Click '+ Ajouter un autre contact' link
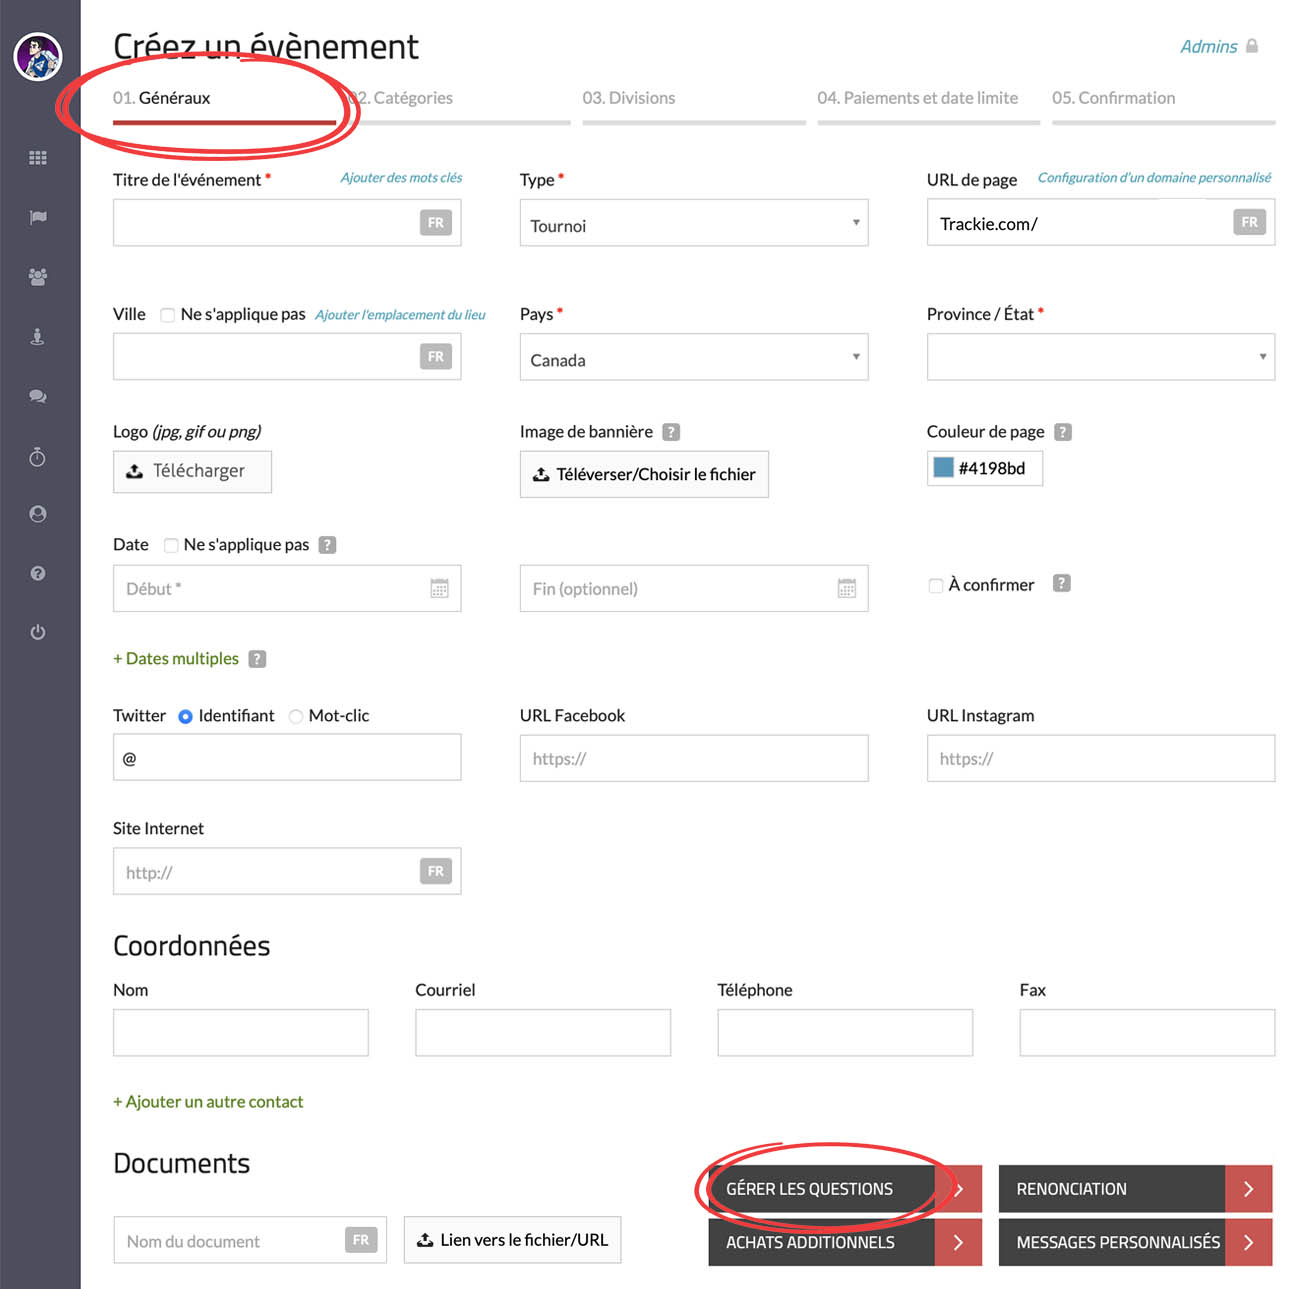 click(x=208, y=1102)
